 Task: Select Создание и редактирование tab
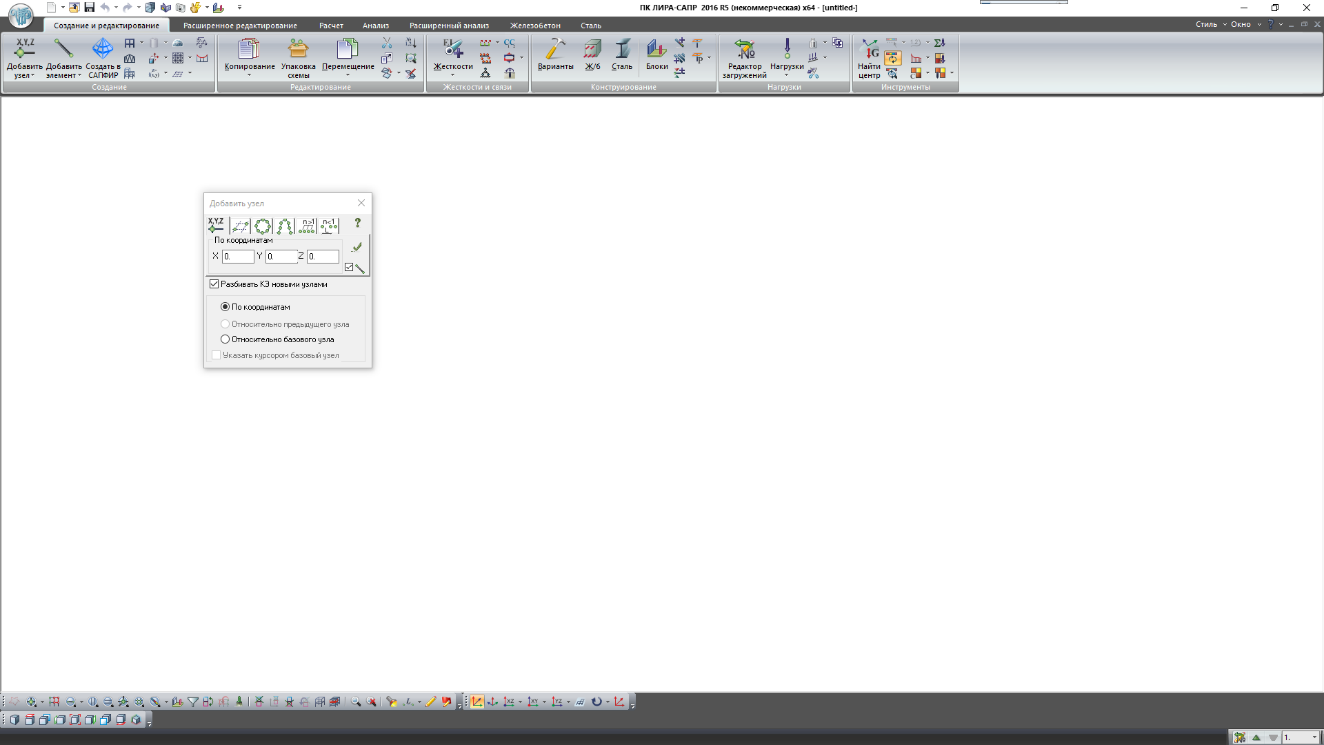pyautogui.click(x=106, y=25)
